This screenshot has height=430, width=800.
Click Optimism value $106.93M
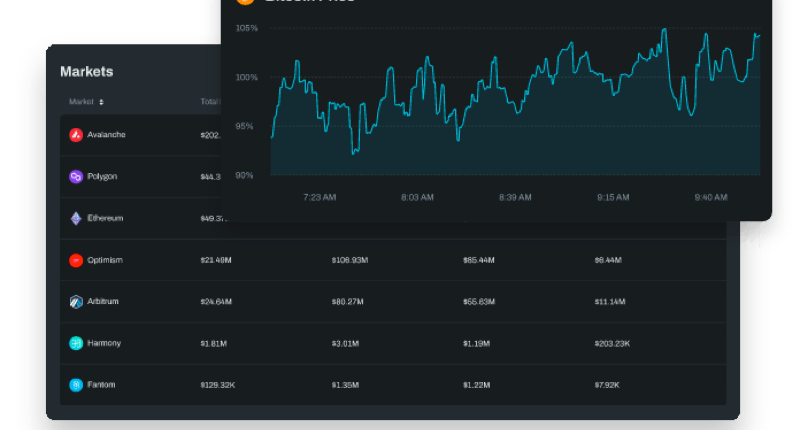pyautogui.click(x=349, y=260)
